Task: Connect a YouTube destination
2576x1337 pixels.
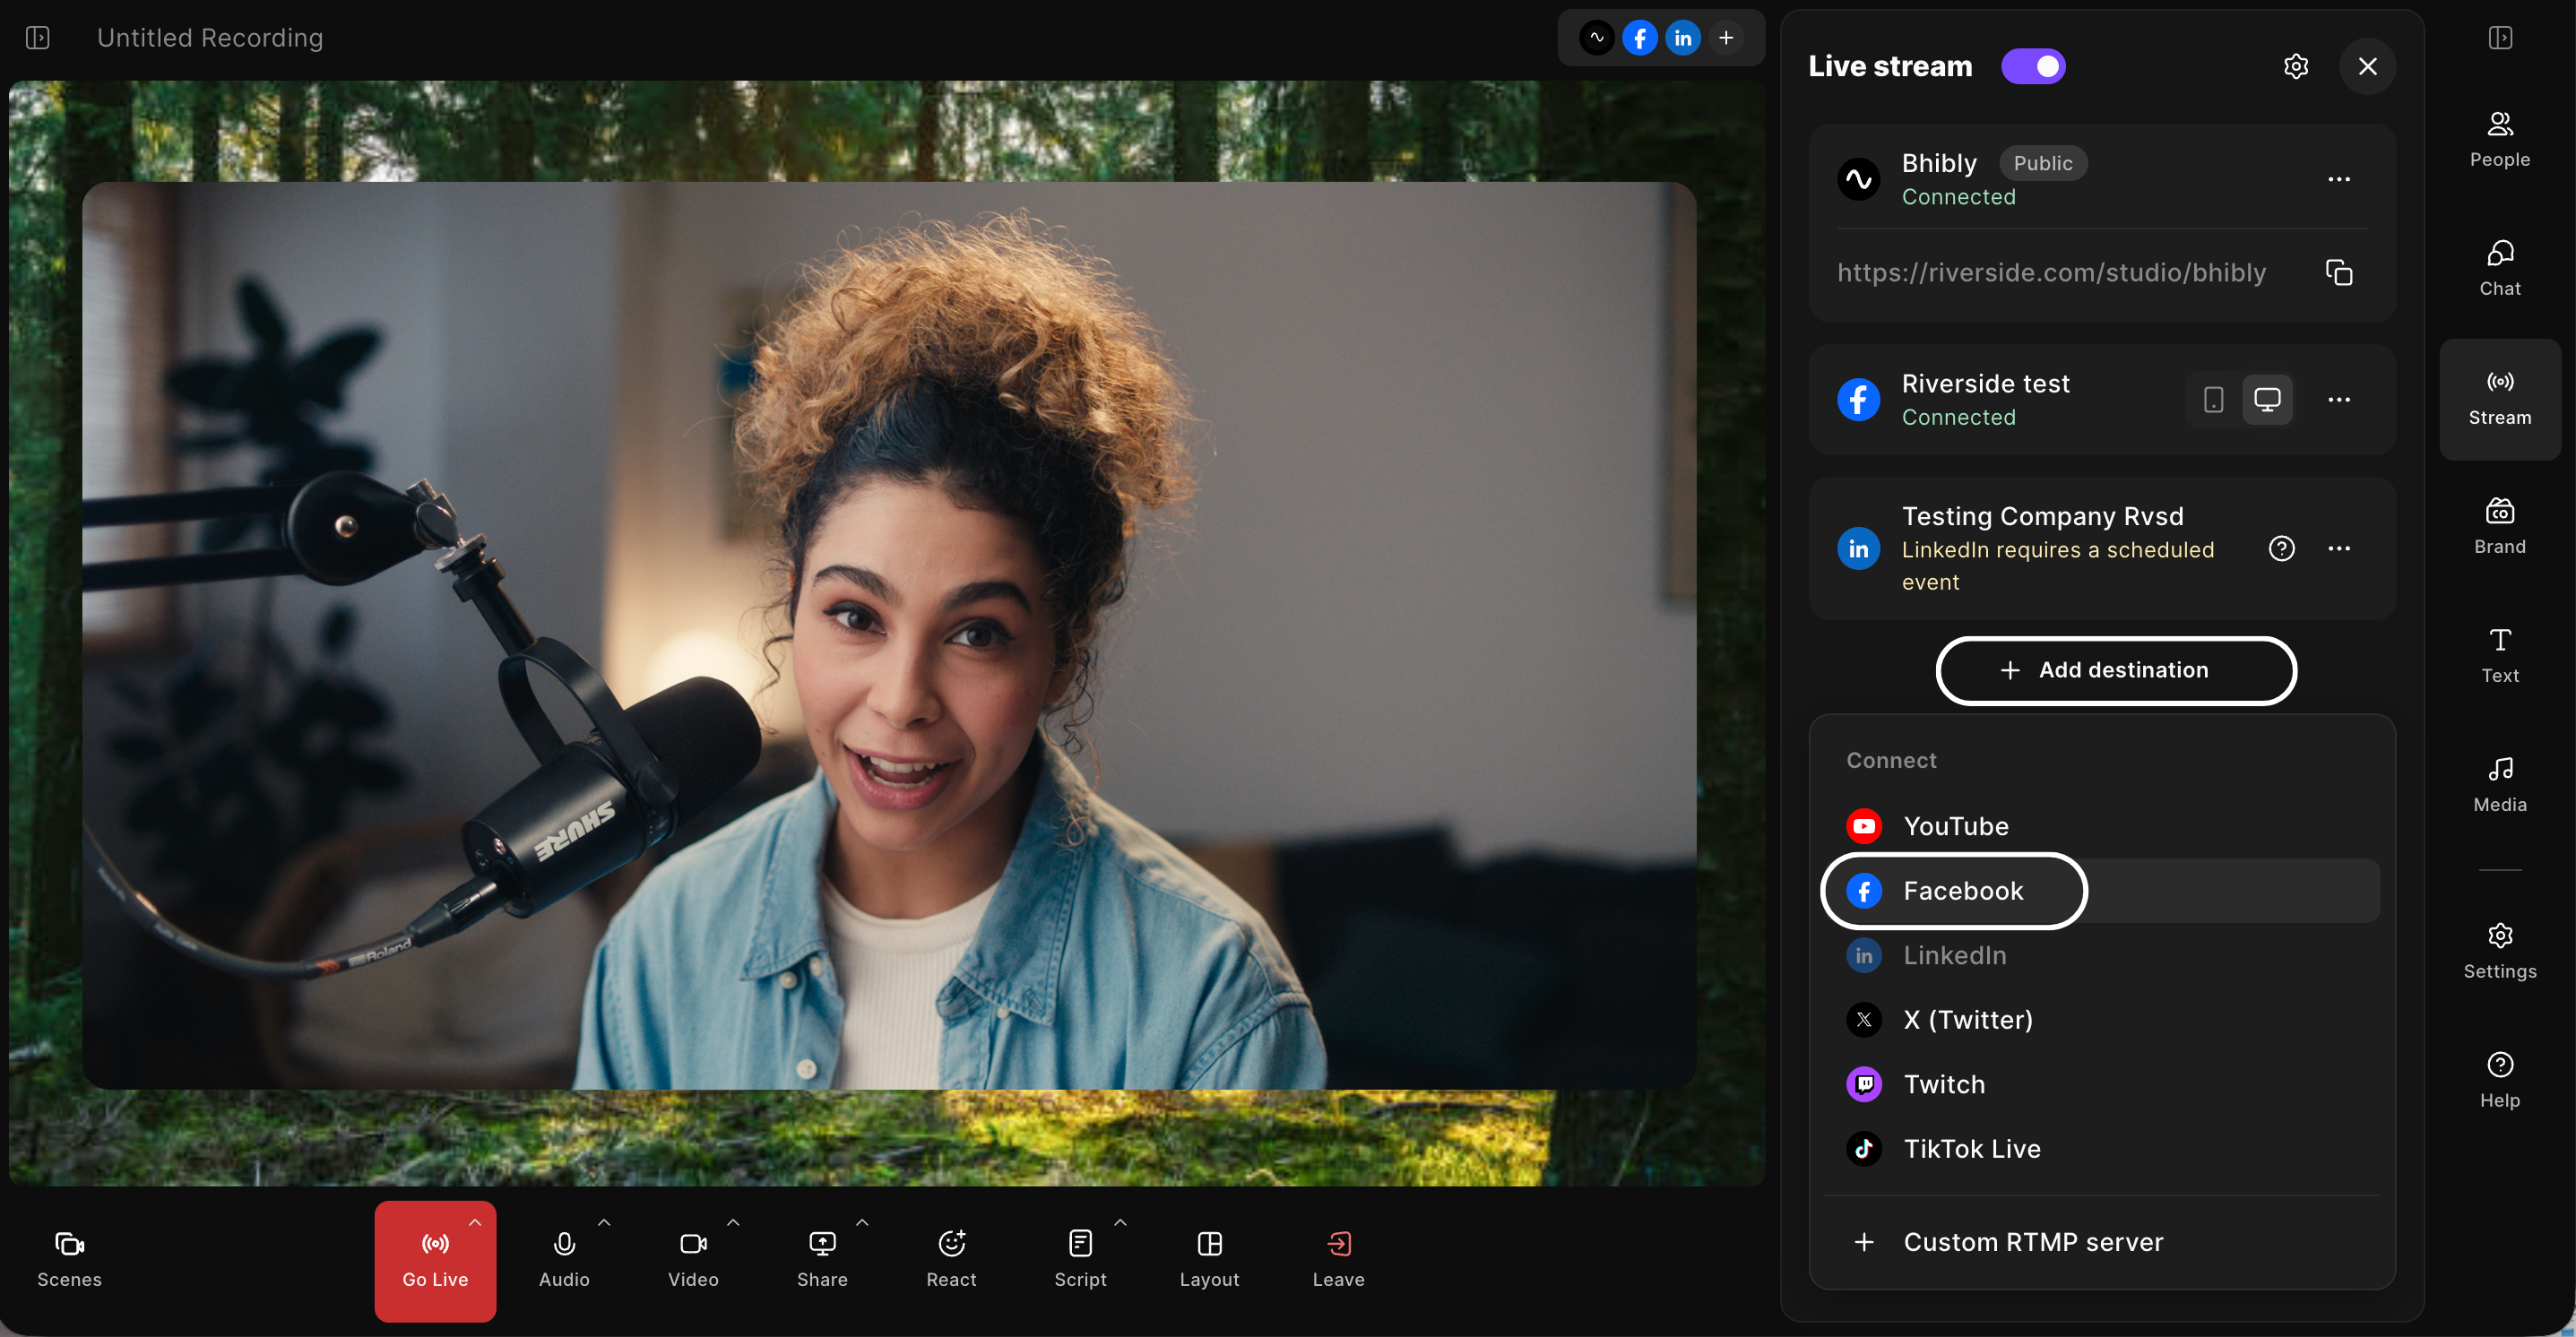Action: pyautogui.click(x=2102, y=826)
